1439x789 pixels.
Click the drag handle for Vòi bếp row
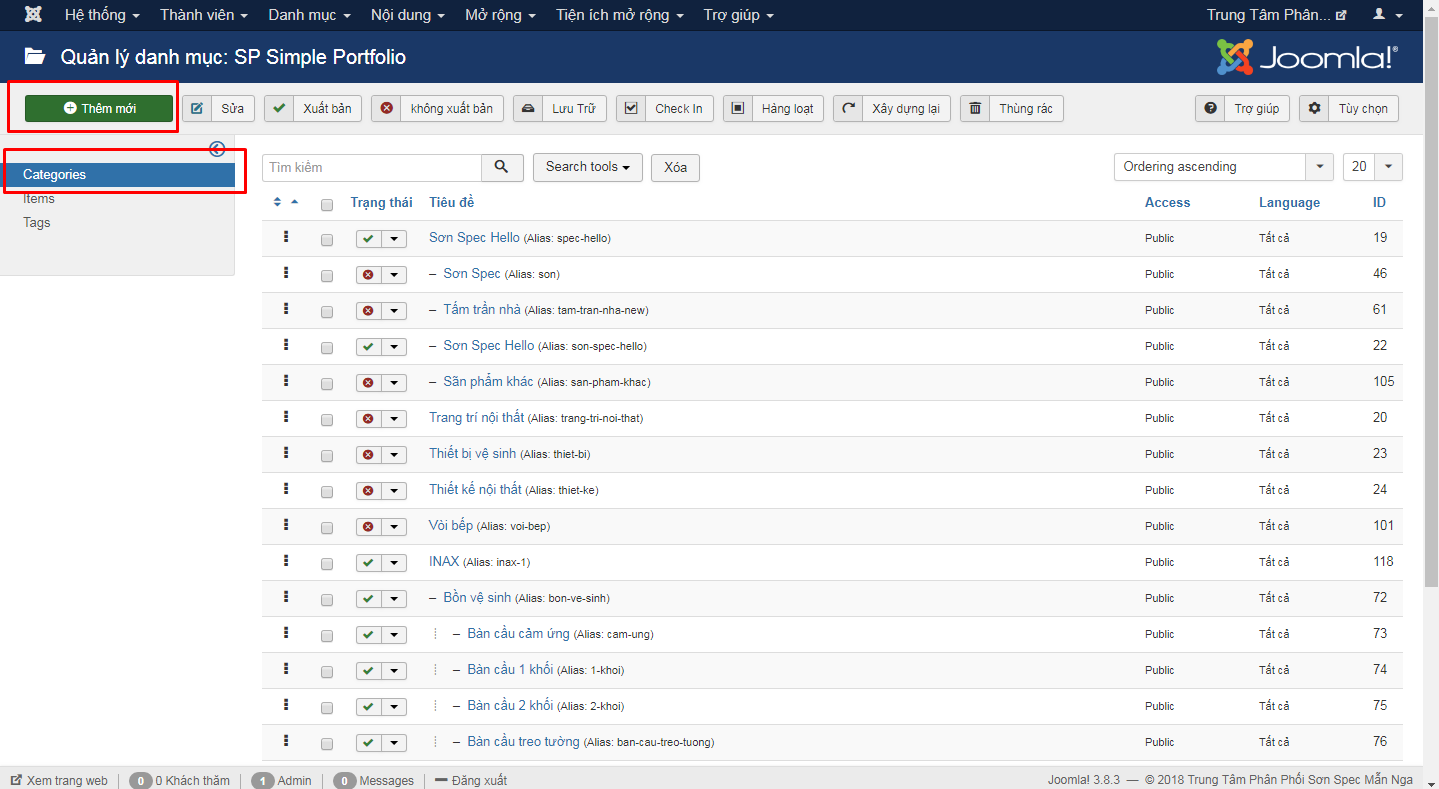[286, 525]
